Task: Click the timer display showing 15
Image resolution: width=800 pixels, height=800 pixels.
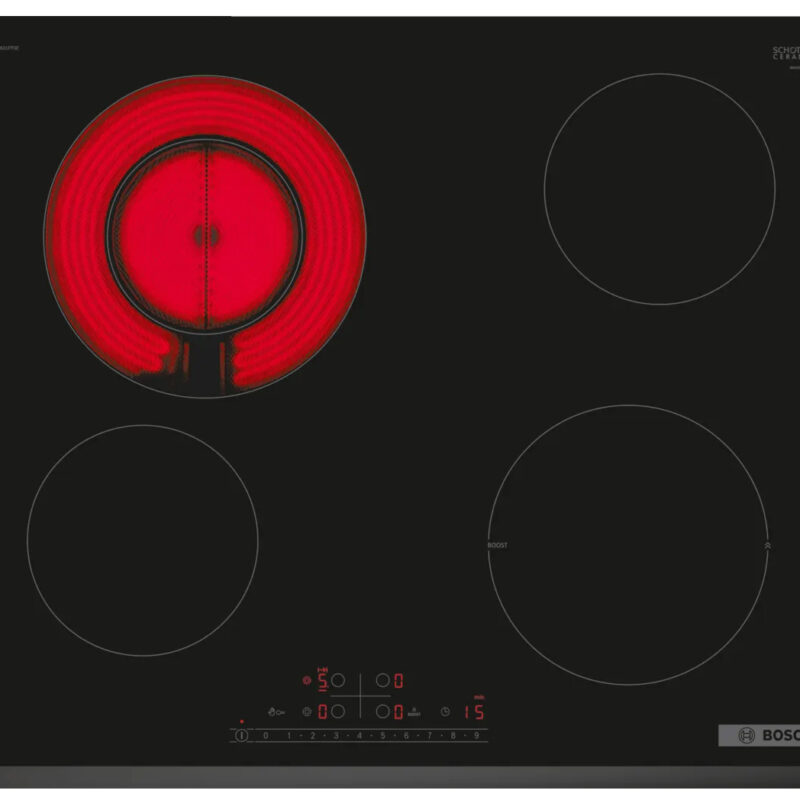Action: (474, 711)
